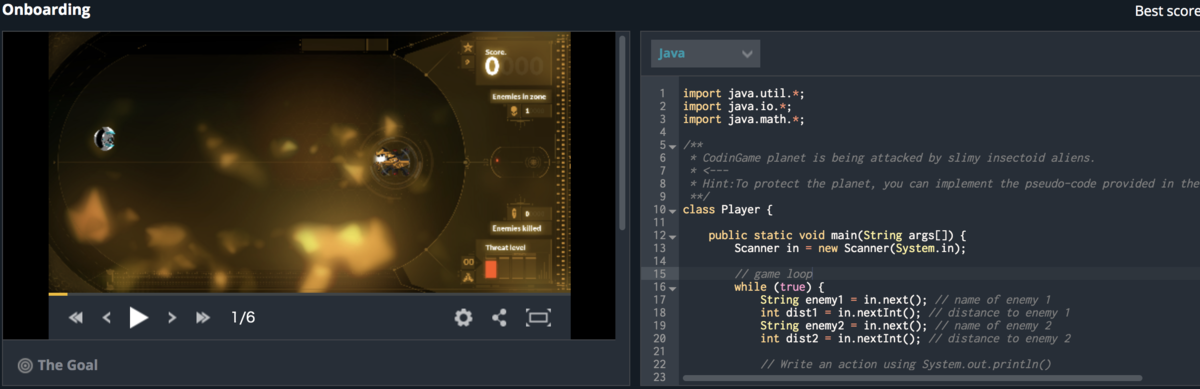Click line number 13 in the gutter
This screenshot has height=389, width=1200.
point(660,248)
